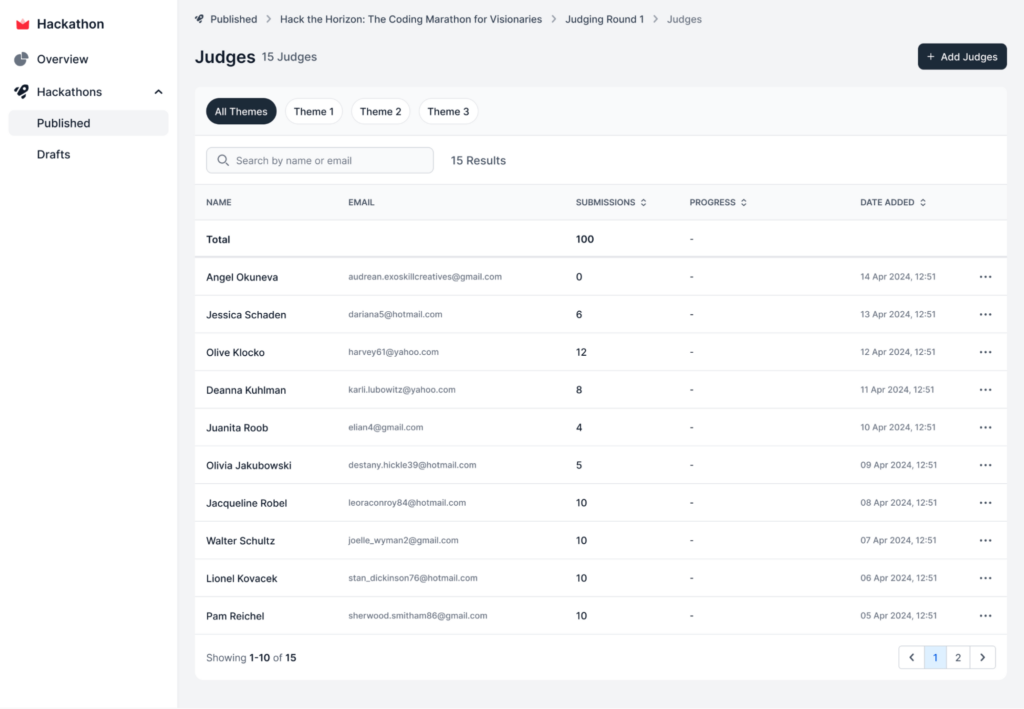Select the Theme 3 filter
This screenshot has height=709, width=1024.
pos(448,112)
